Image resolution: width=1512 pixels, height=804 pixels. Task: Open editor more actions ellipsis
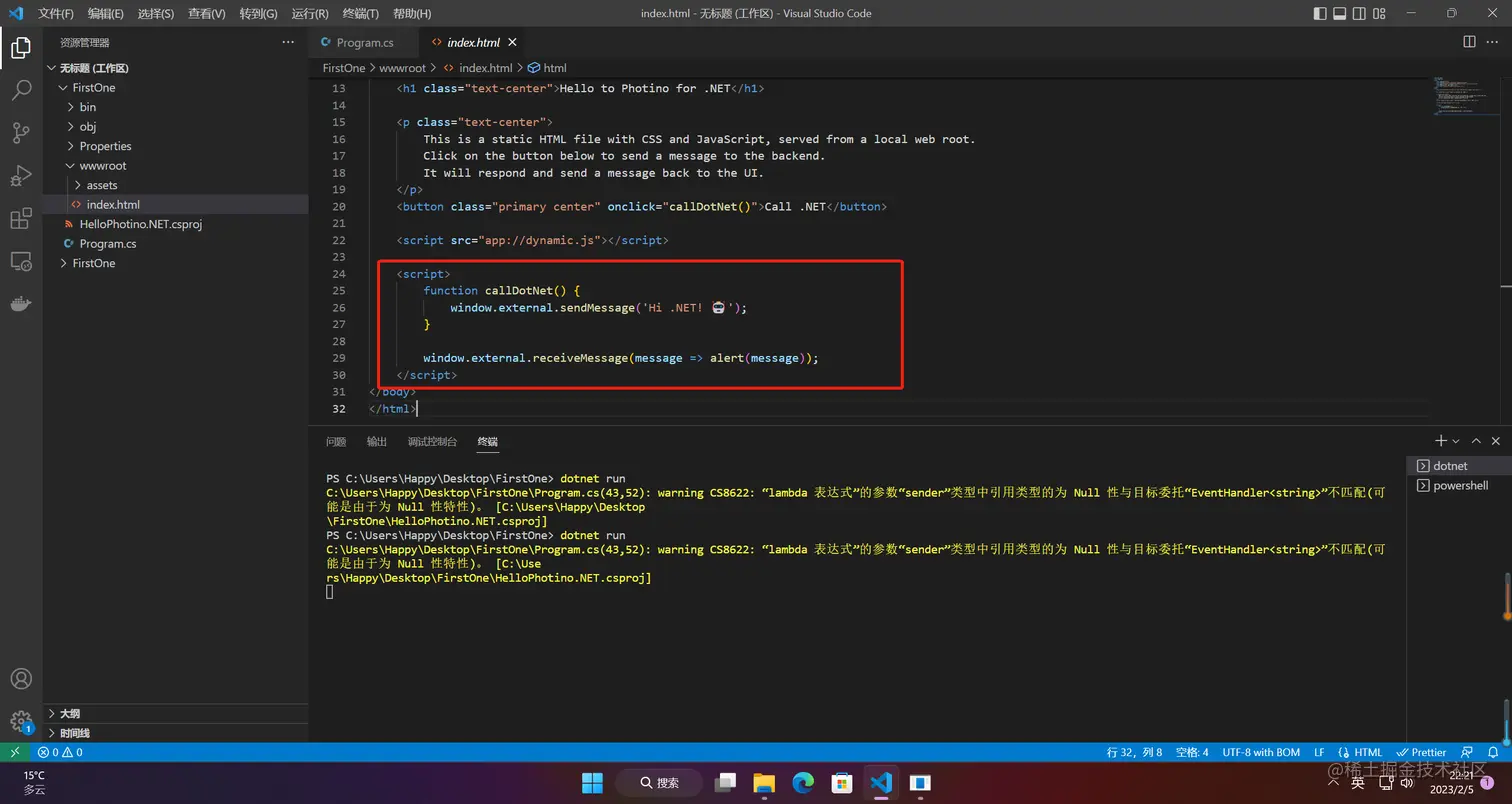1494,42
